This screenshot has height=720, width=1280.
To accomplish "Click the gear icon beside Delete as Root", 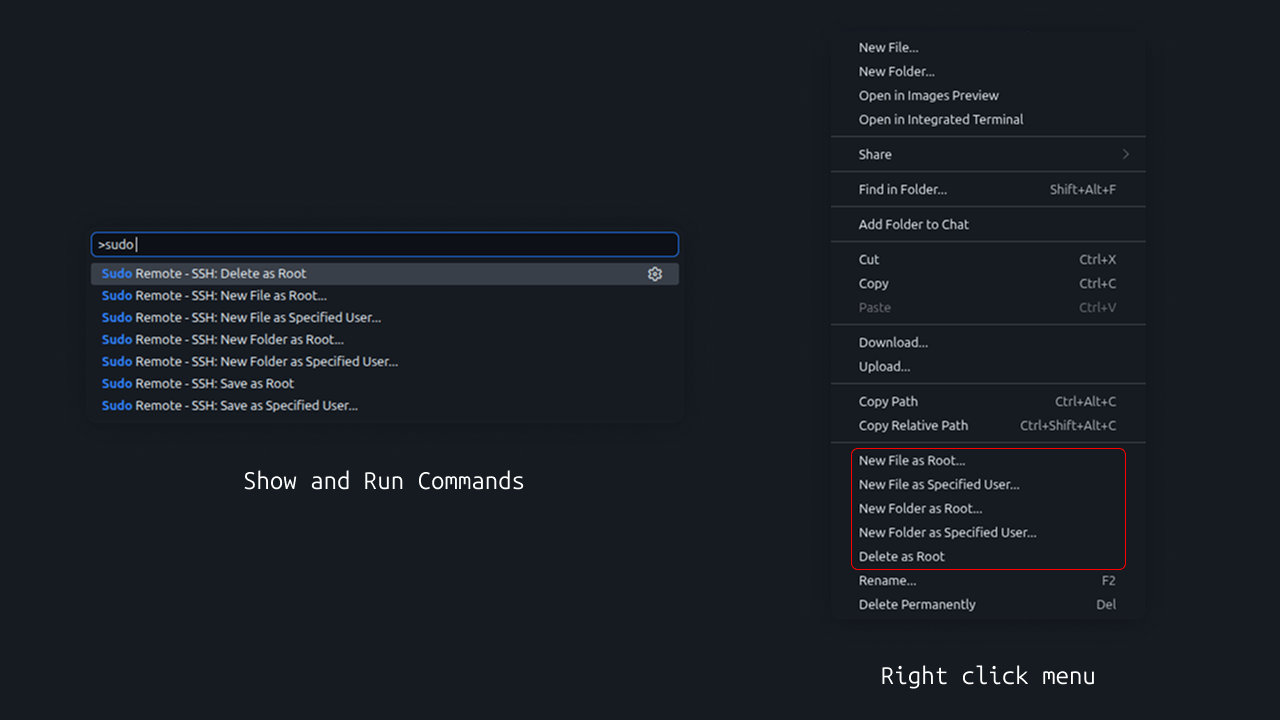I will tap(655, 274).
